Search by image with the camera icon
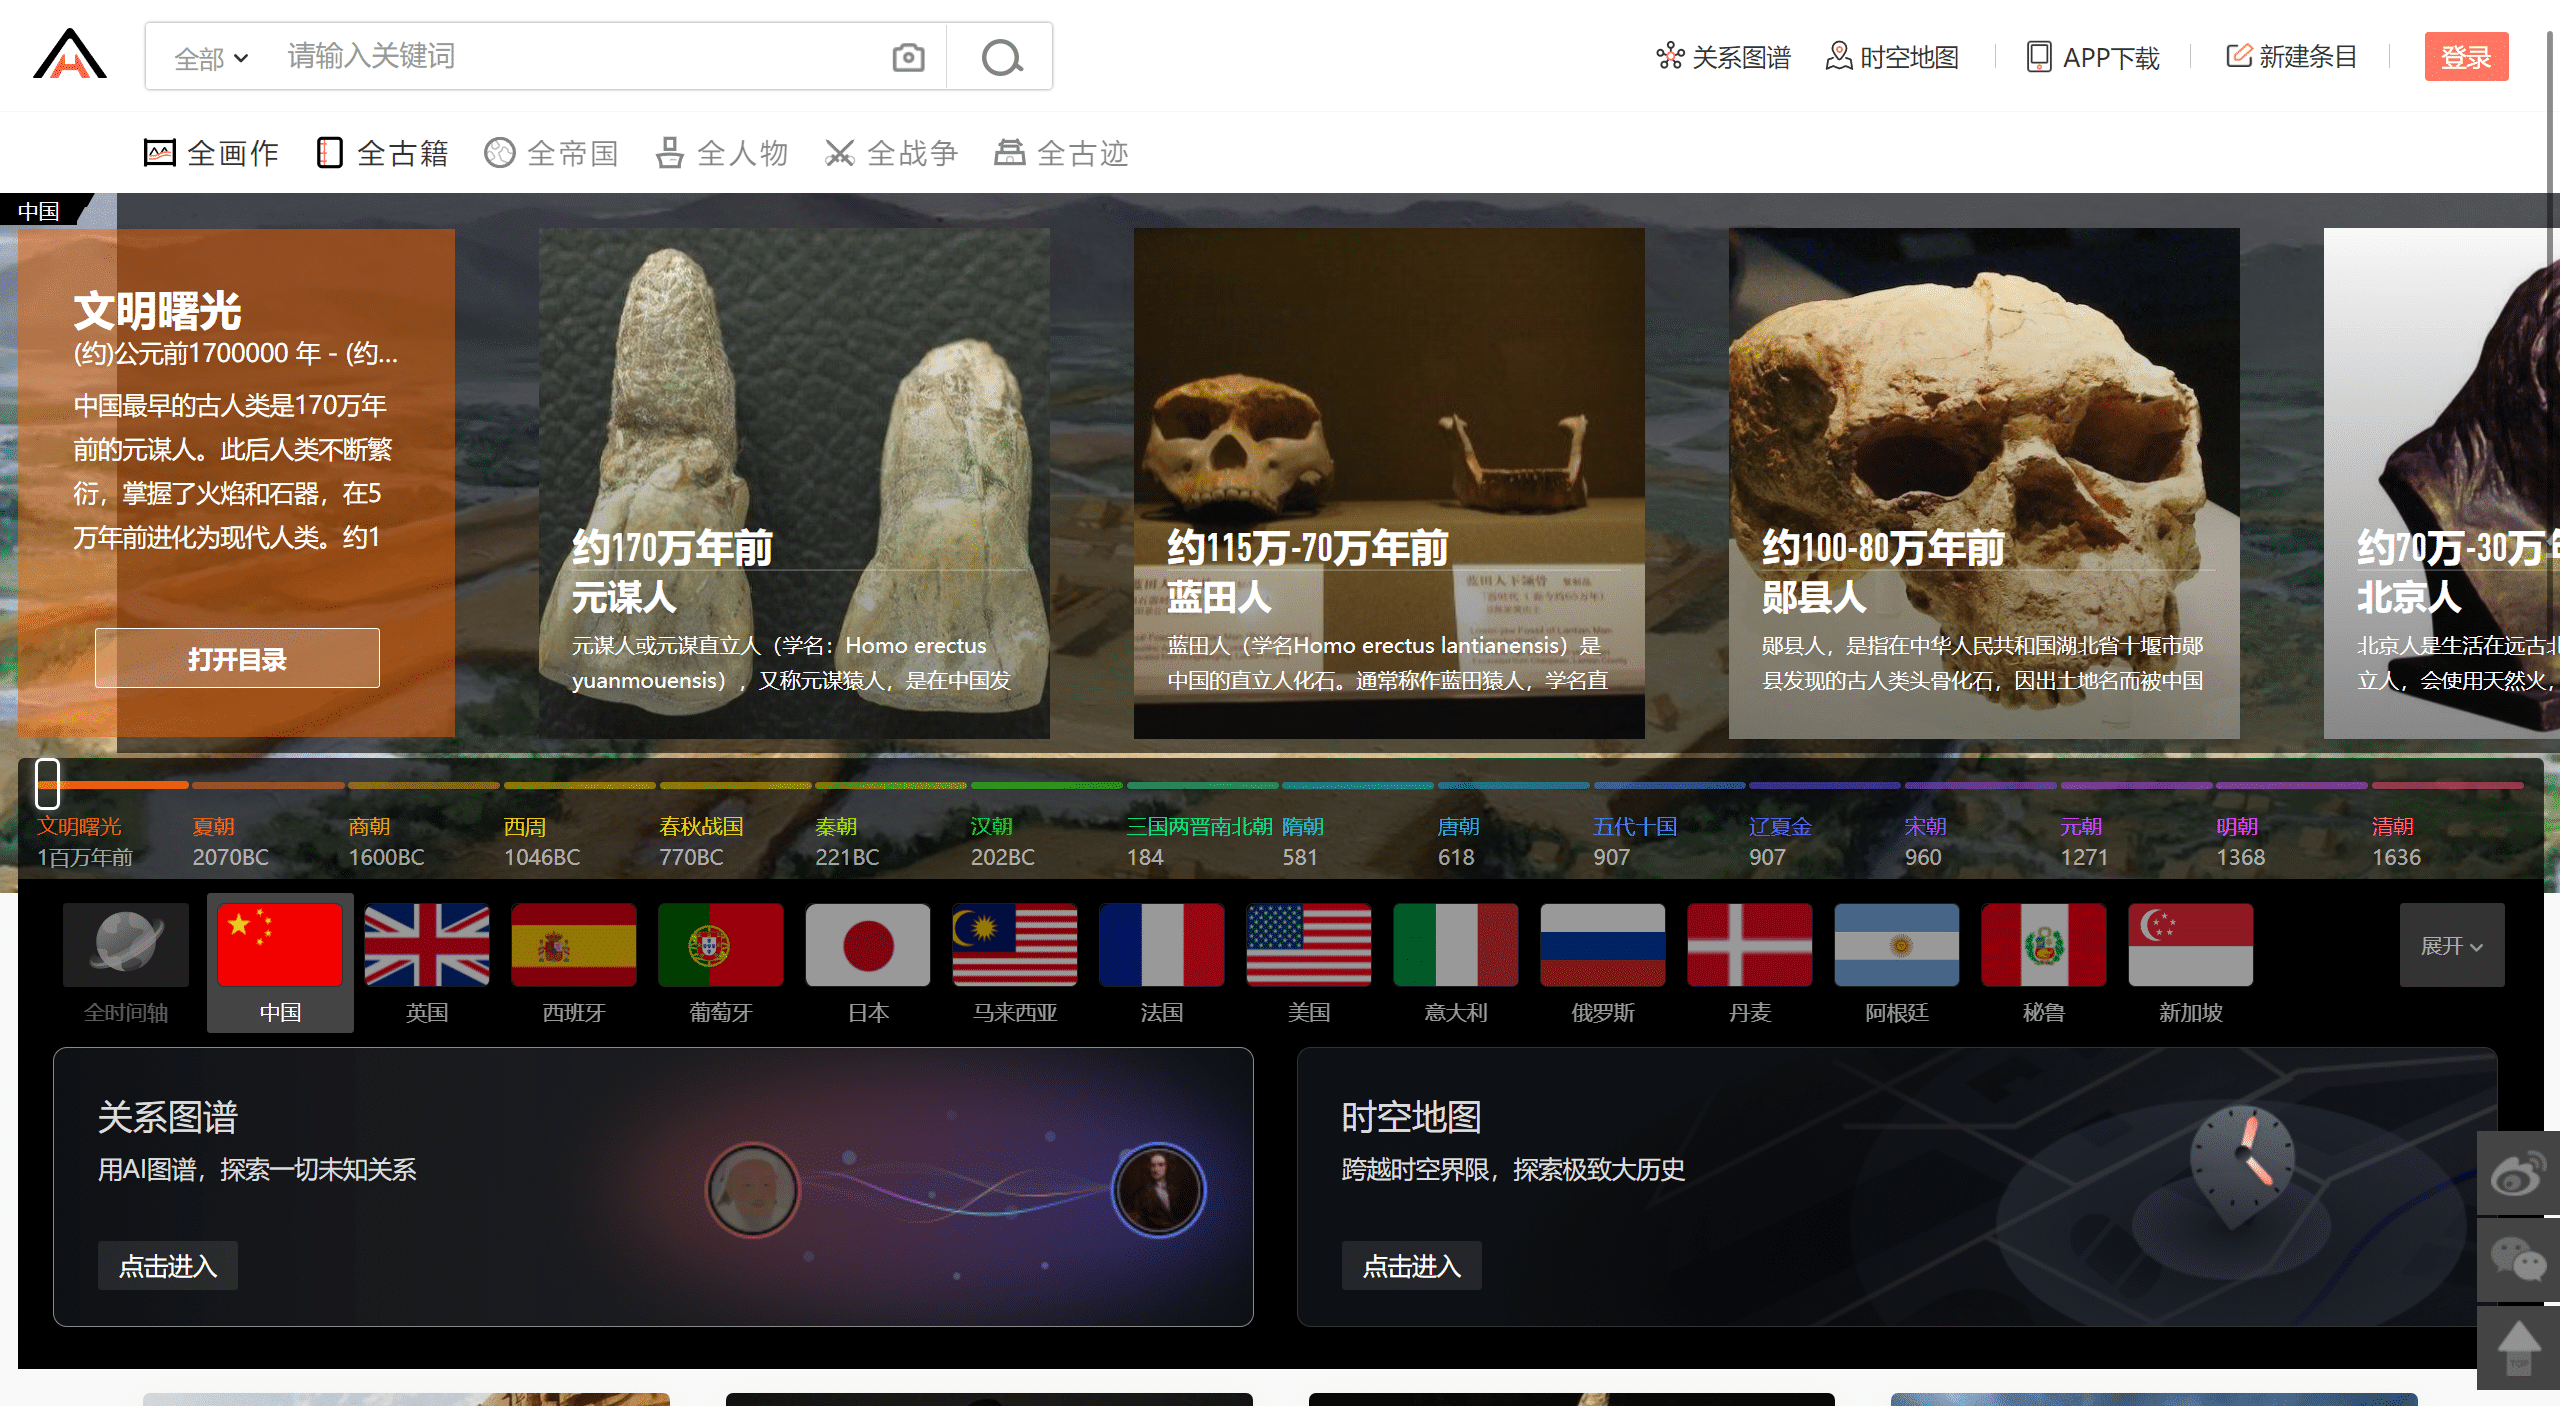The height and width of the screenshot is (1406, 2560). pos(908,58)
